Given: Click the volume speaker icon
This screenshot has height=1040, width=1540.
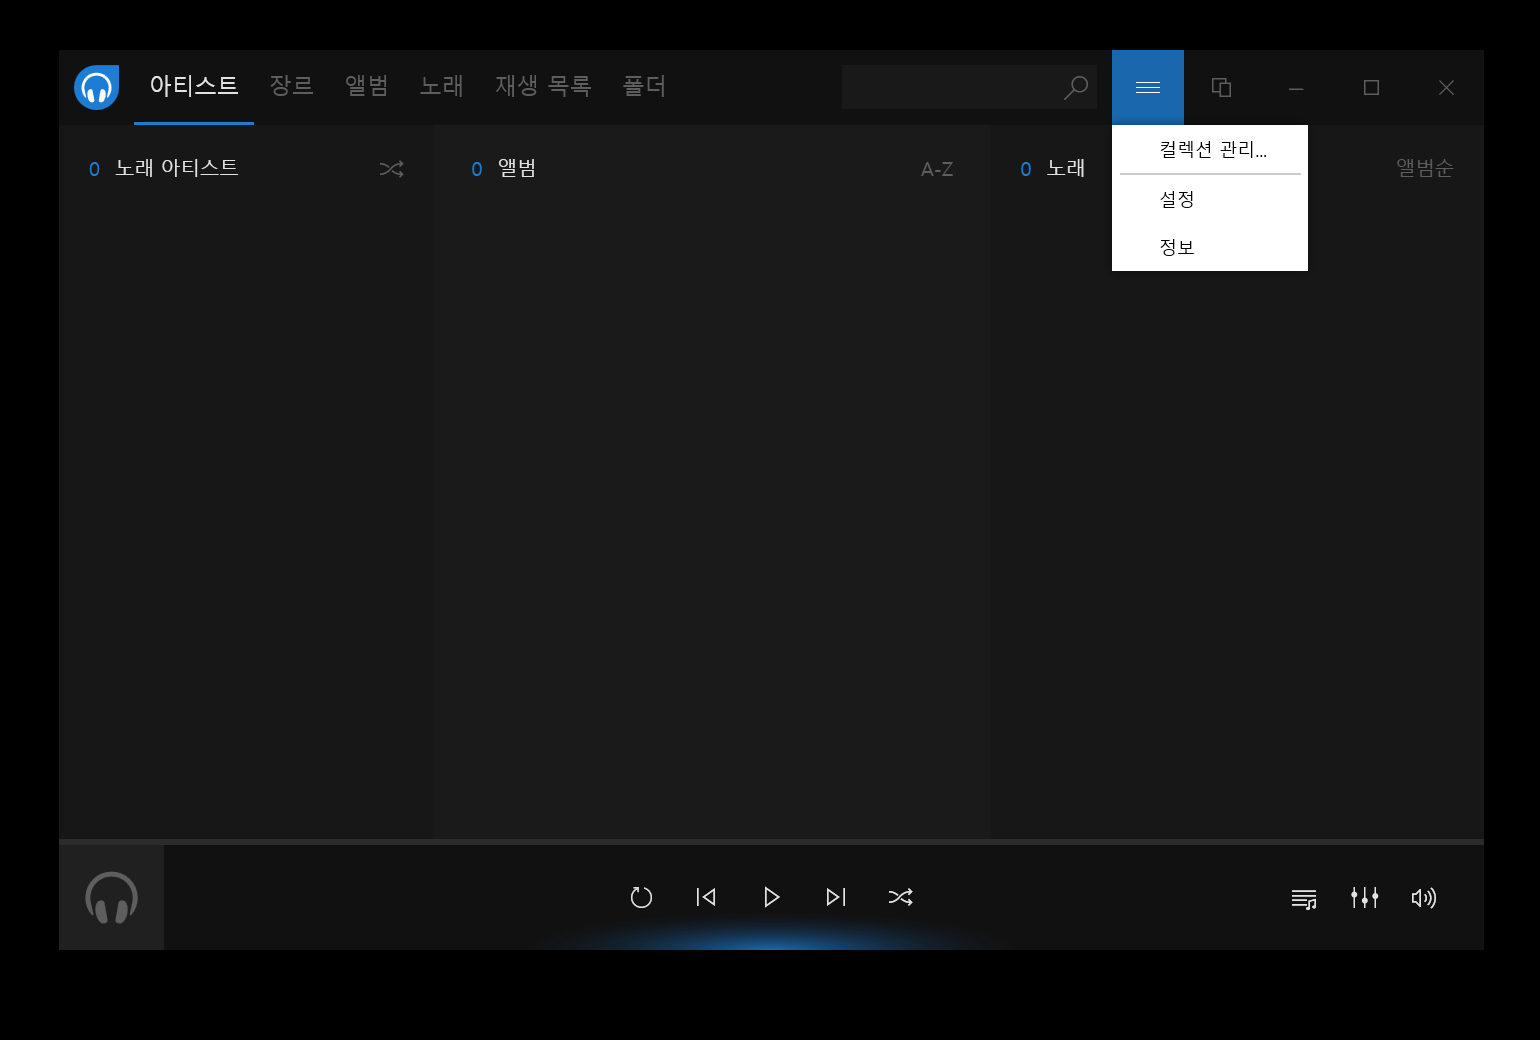Looking at the screenshot, I should click(1424, 898).
